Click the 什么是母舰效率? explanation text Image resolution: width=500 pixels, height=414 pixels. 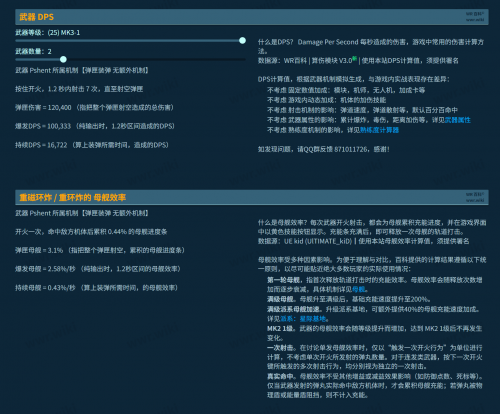click(x=372, y=227)
